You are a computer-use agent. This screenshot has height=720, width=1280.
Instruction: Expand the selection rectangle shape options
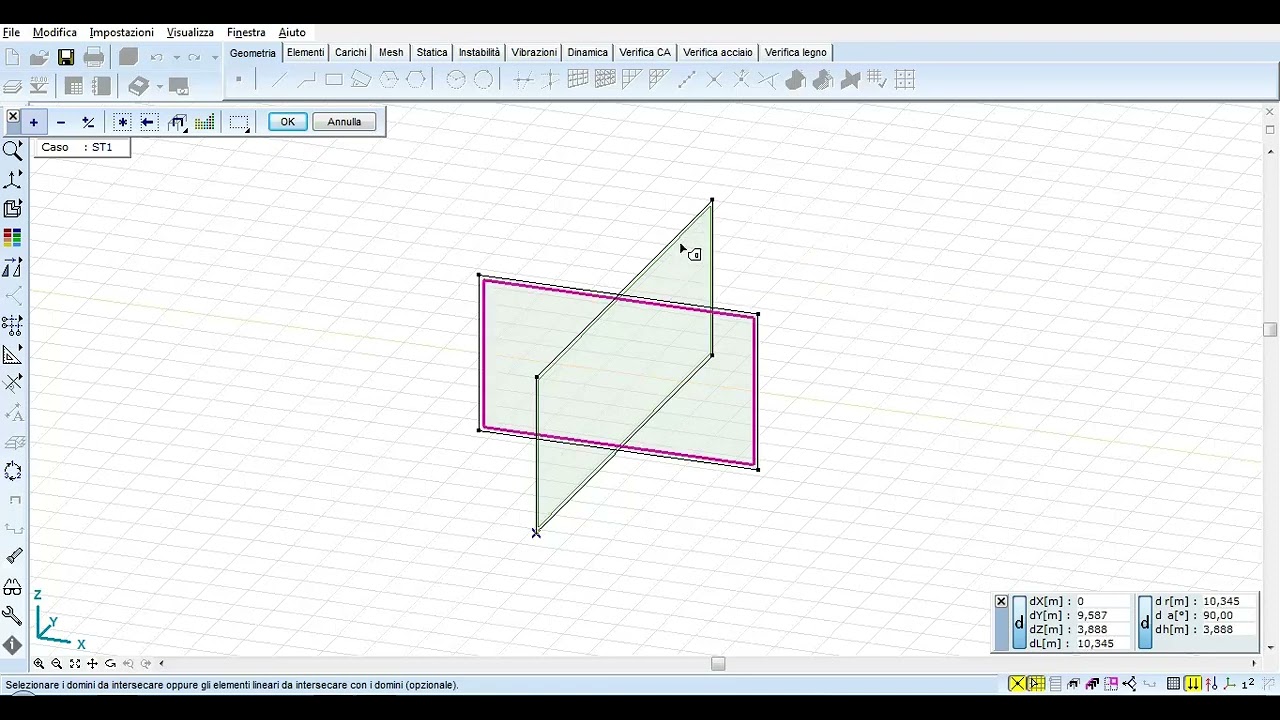pos(239,123)
